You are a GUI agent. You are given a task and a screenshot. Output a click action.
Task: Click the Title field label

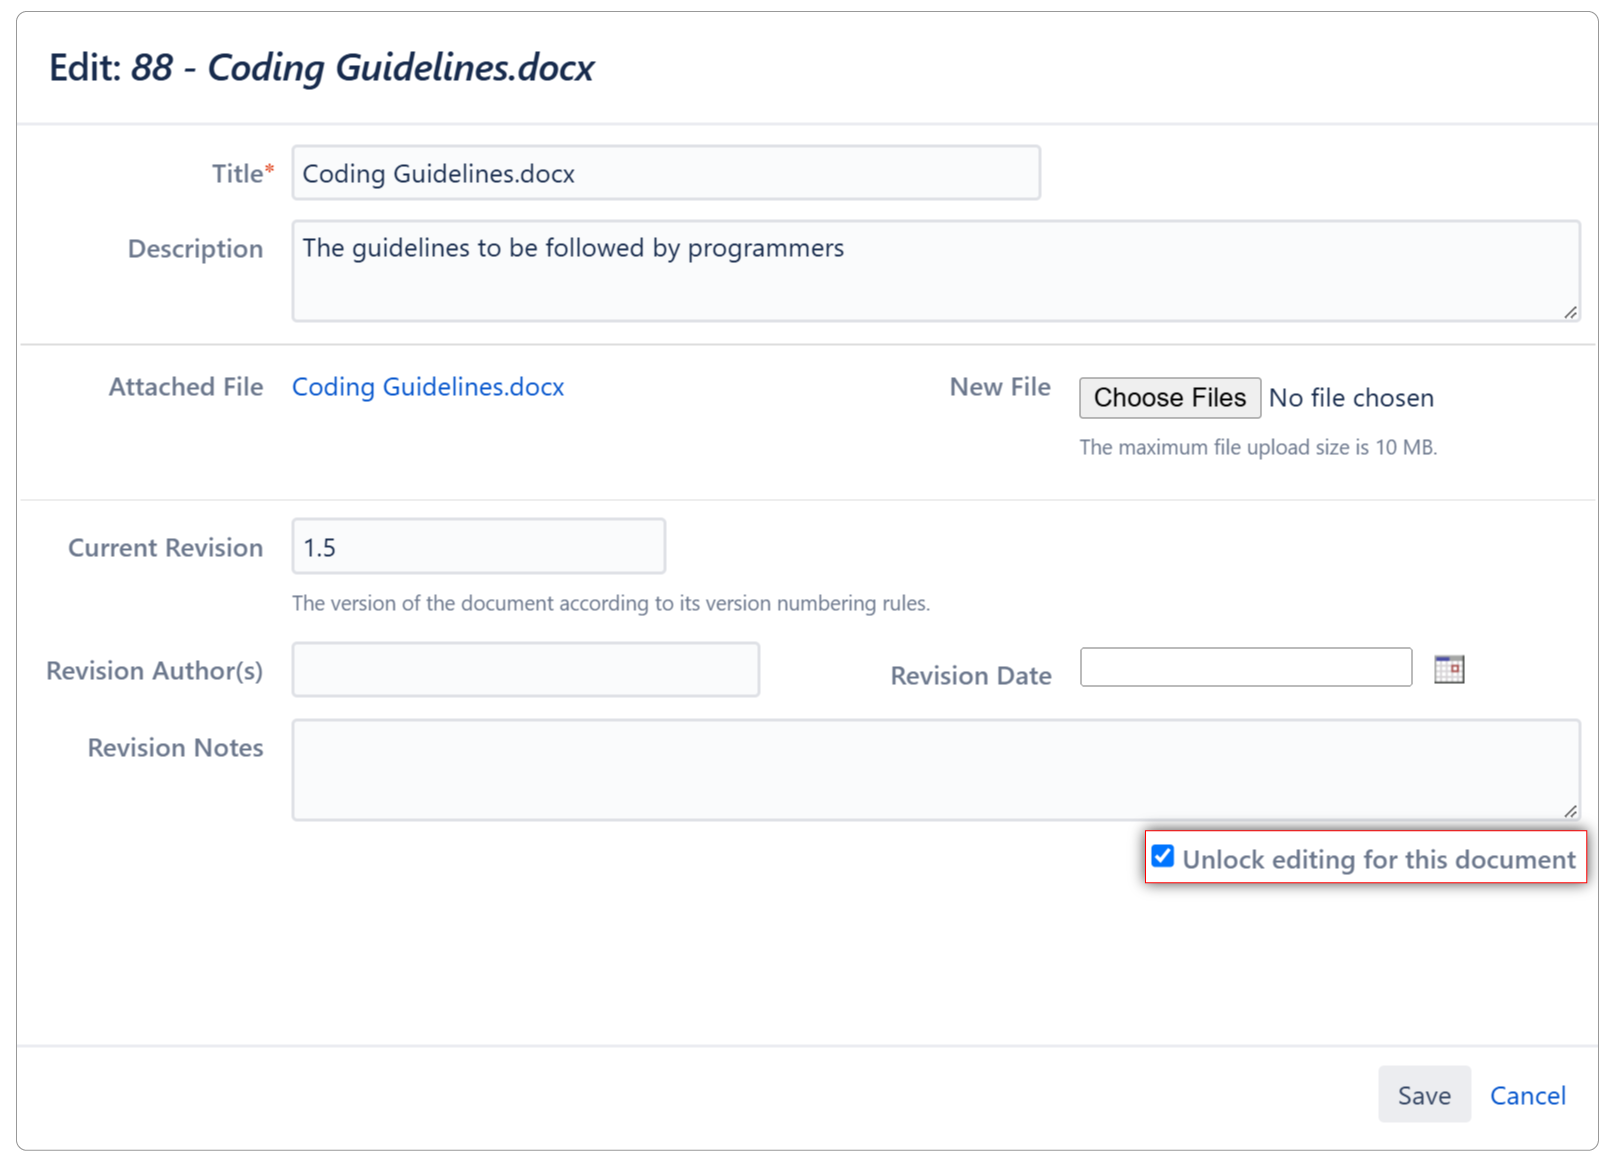pyautogui.click(x=238, y=174)
